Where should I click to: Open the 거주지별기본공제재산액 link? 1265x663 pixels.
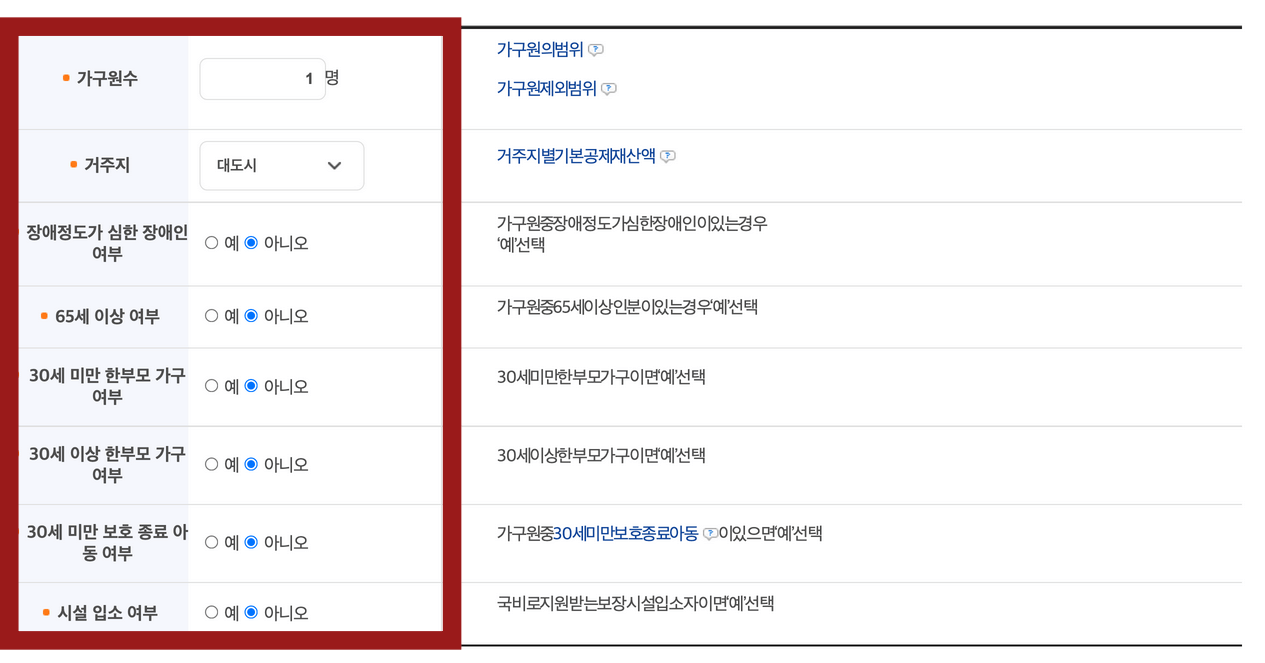(576, 156)
